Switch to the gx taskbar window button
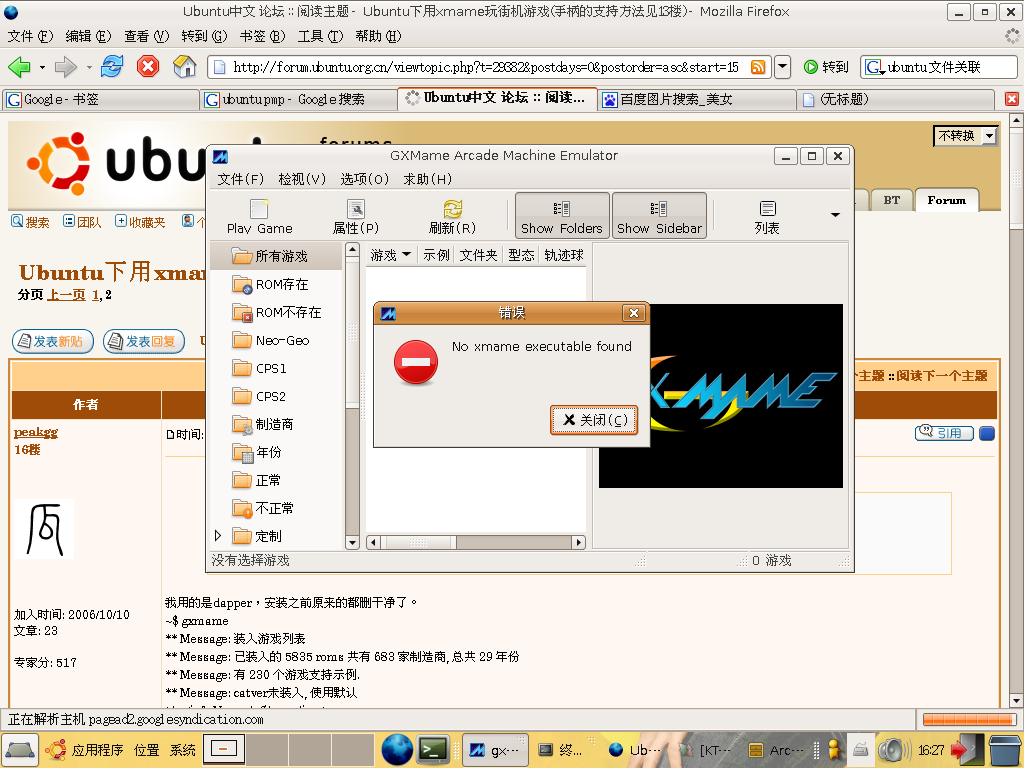Screen dimensions: 1024x768 point(494,750)
